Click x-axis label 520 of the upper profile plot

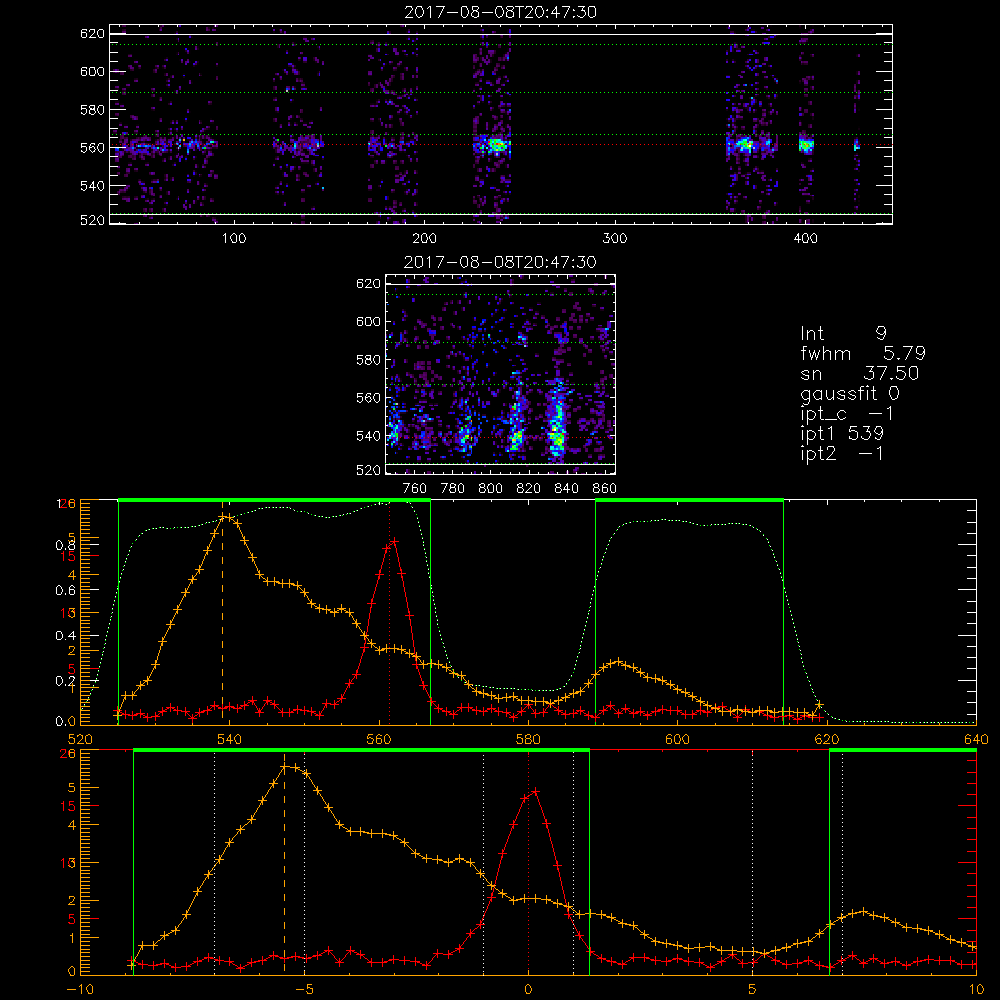[80, 739]
